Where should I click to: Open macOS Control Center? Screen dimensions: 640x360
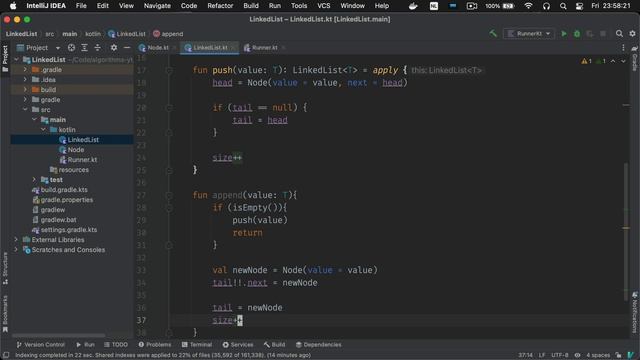pyautogui.click(x=579, y=6)
